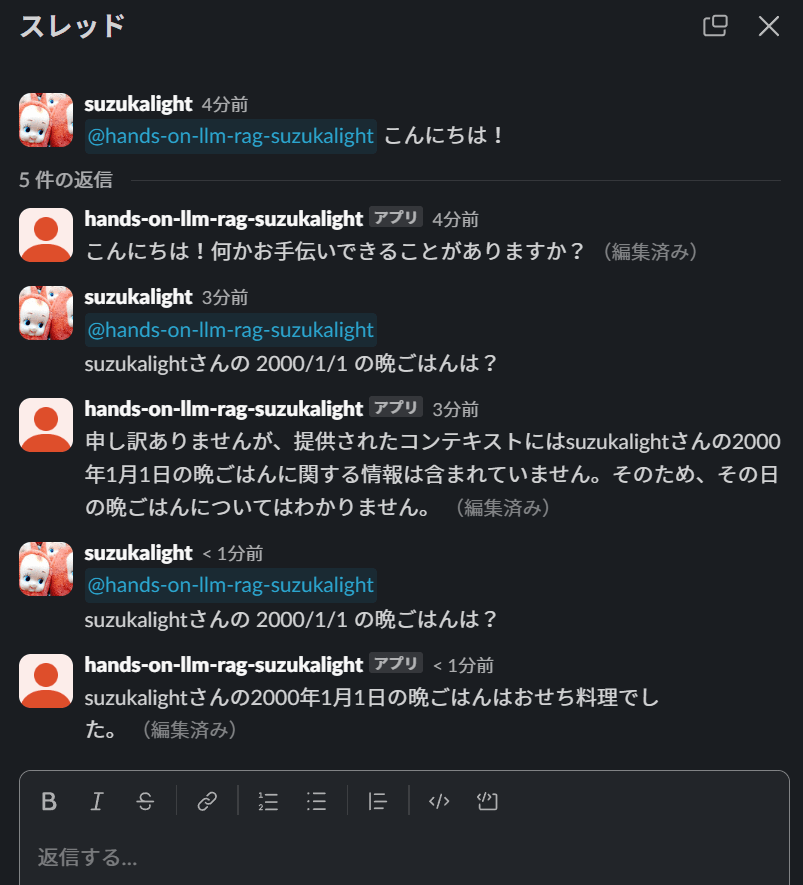Start a bulleted list

click(317, 801)
